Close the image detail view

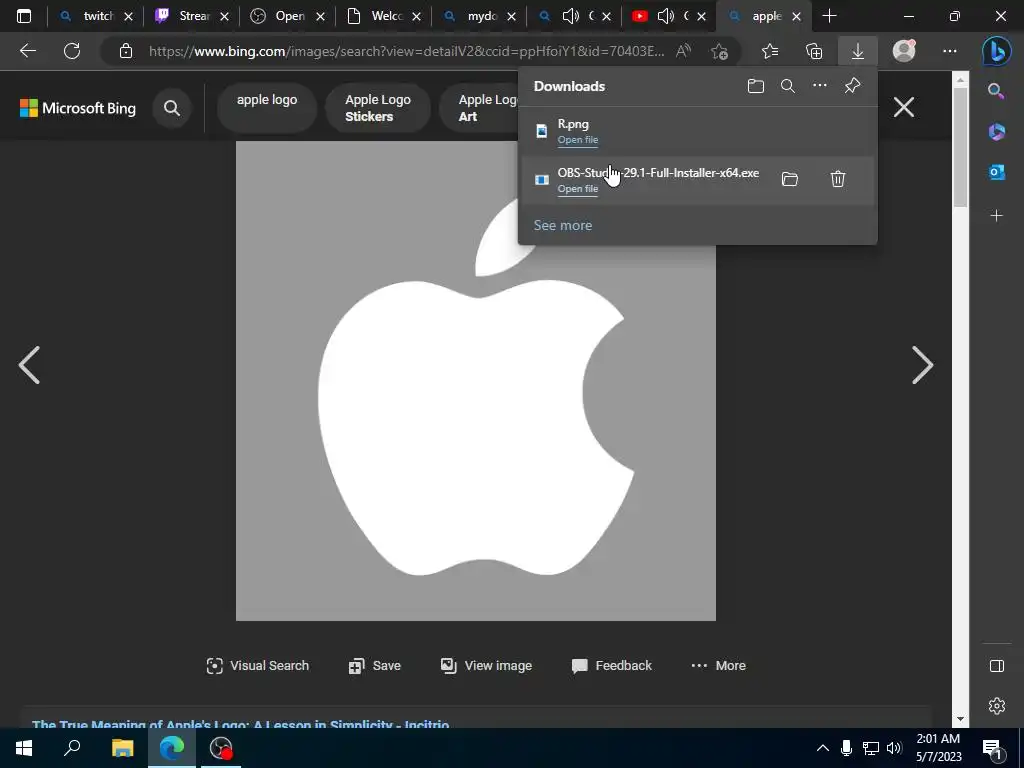click(904, 107)
